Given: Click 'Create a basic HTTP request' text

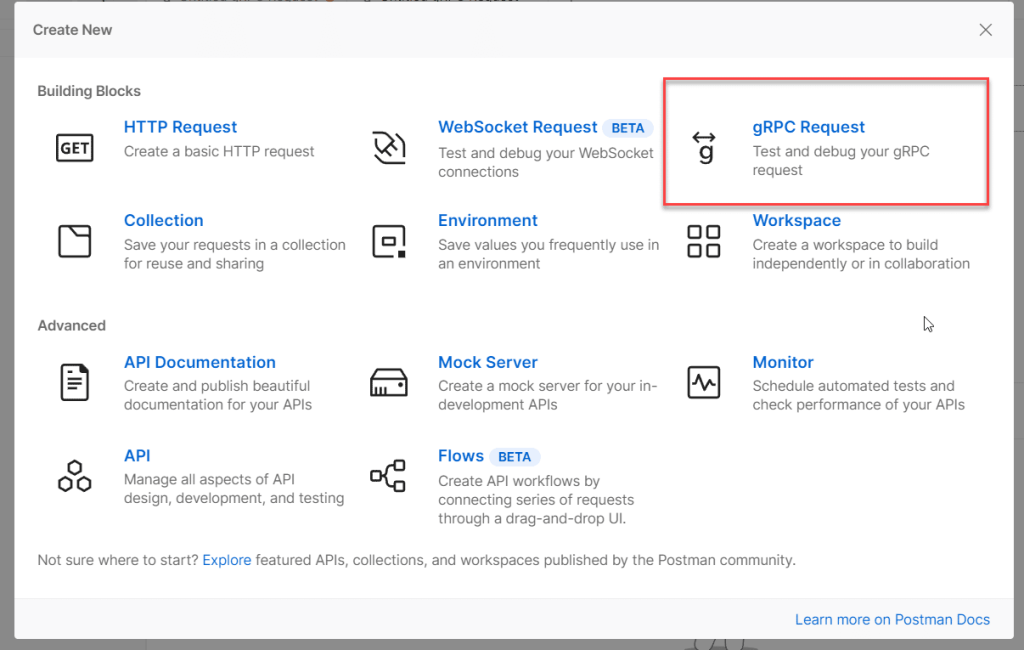Looking at the screenshot, I should tap(219, 151).
